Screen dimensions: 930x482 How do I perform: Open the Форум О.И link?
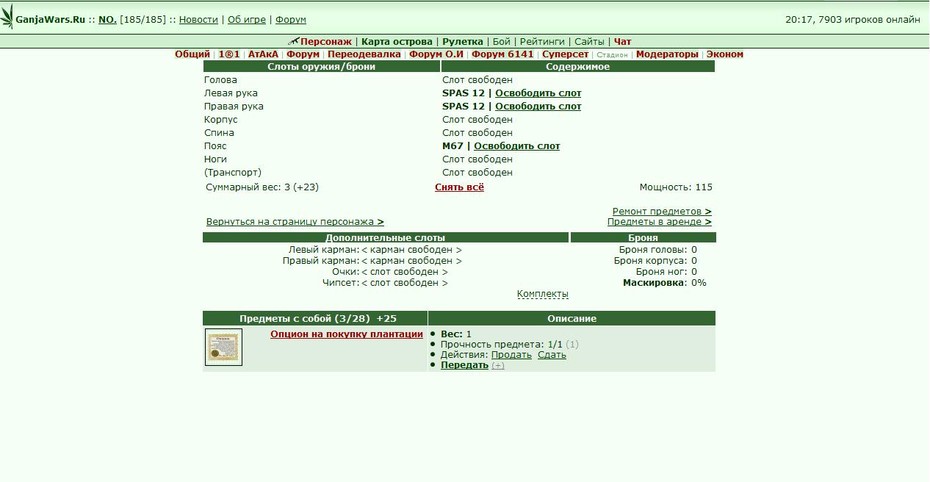[436, 54]
